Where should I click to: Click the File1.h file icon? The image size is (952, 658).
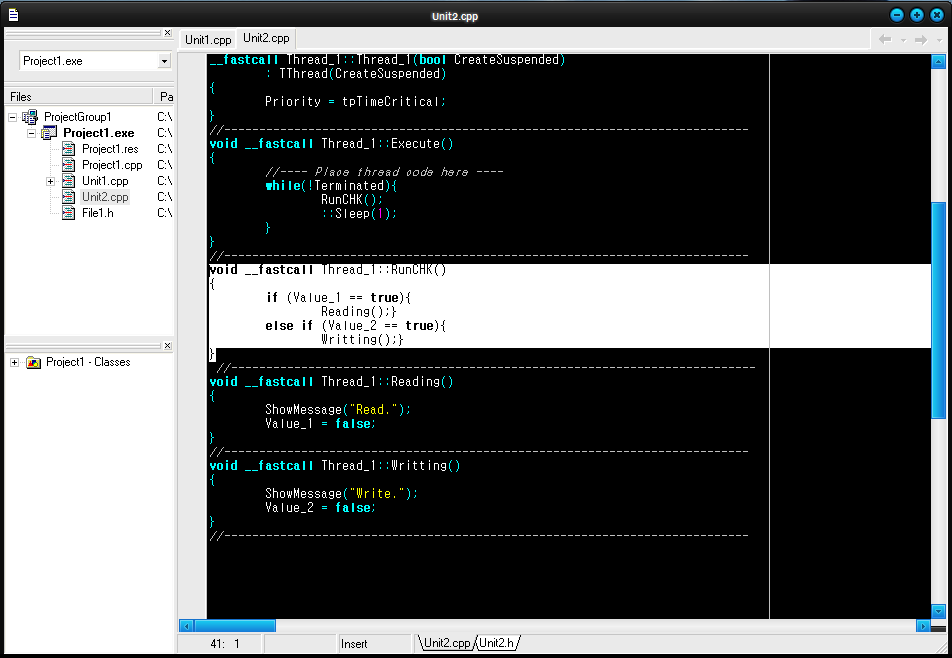click(x=68, y=213)
